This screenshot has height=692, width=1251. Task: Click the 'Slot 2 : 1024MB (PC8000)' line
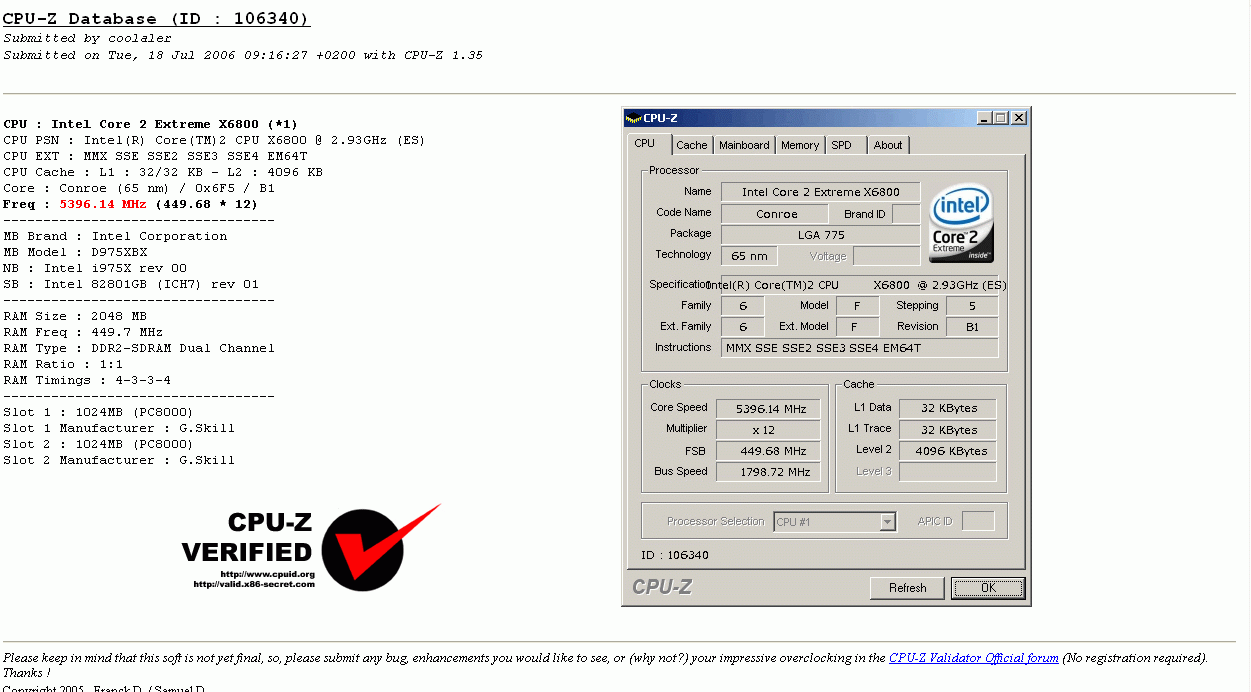pyautogui.click(x=98, y=444)
